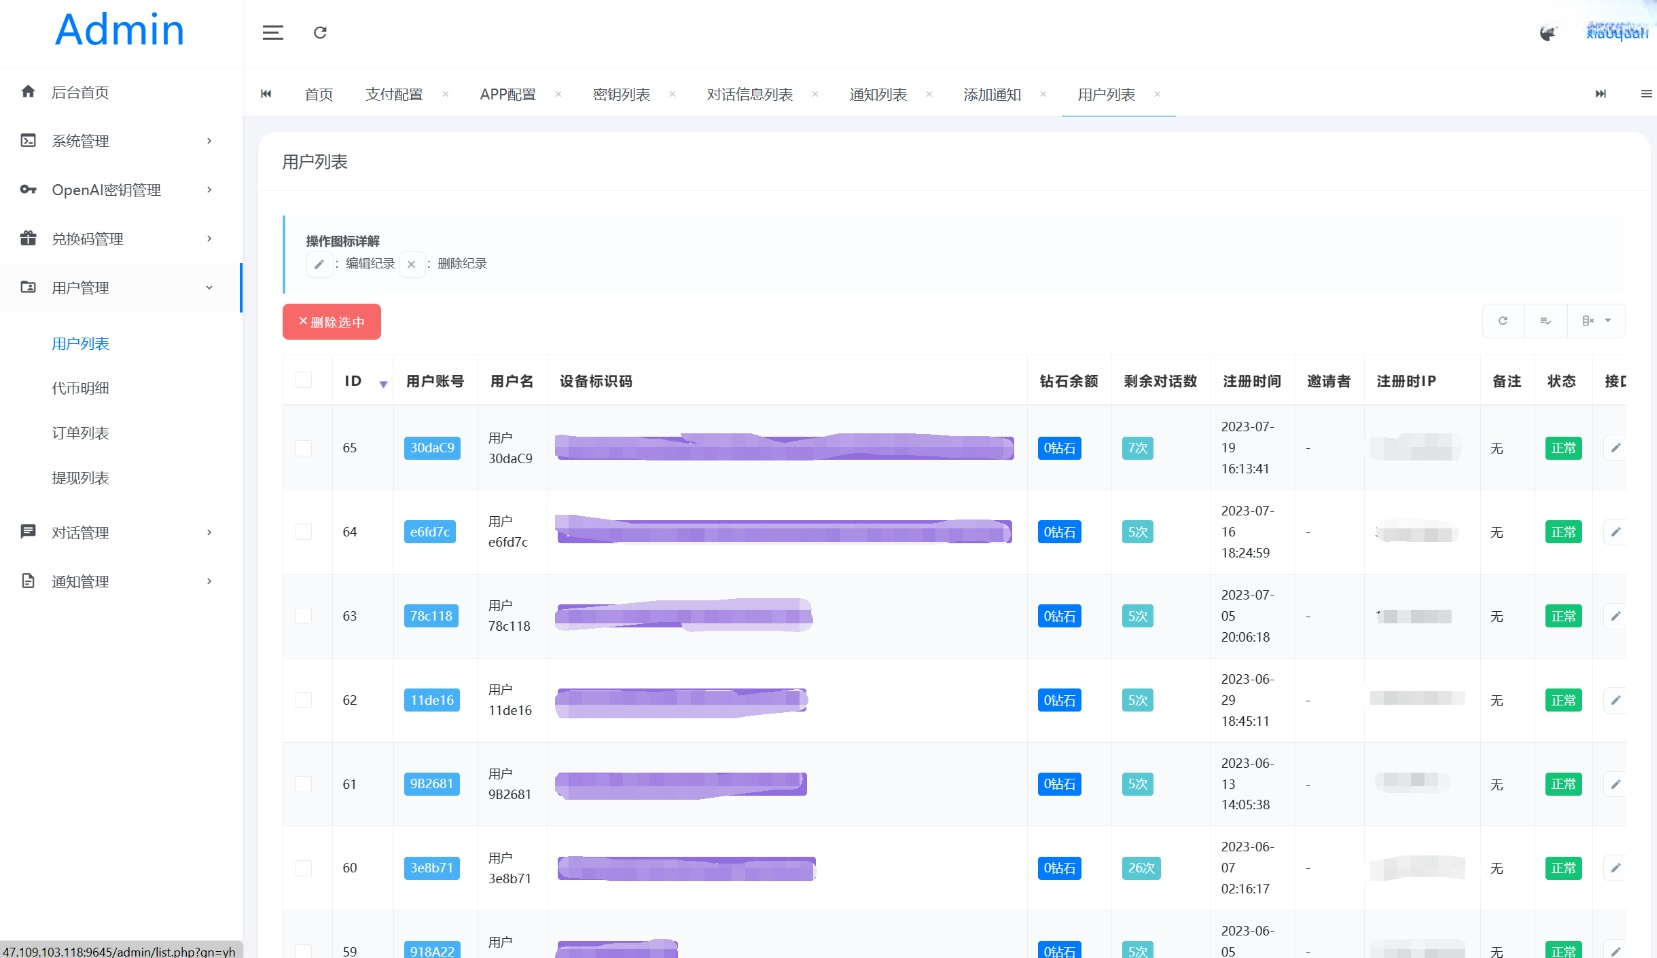Switch to the 密钥列表 tab

point(622,94)
